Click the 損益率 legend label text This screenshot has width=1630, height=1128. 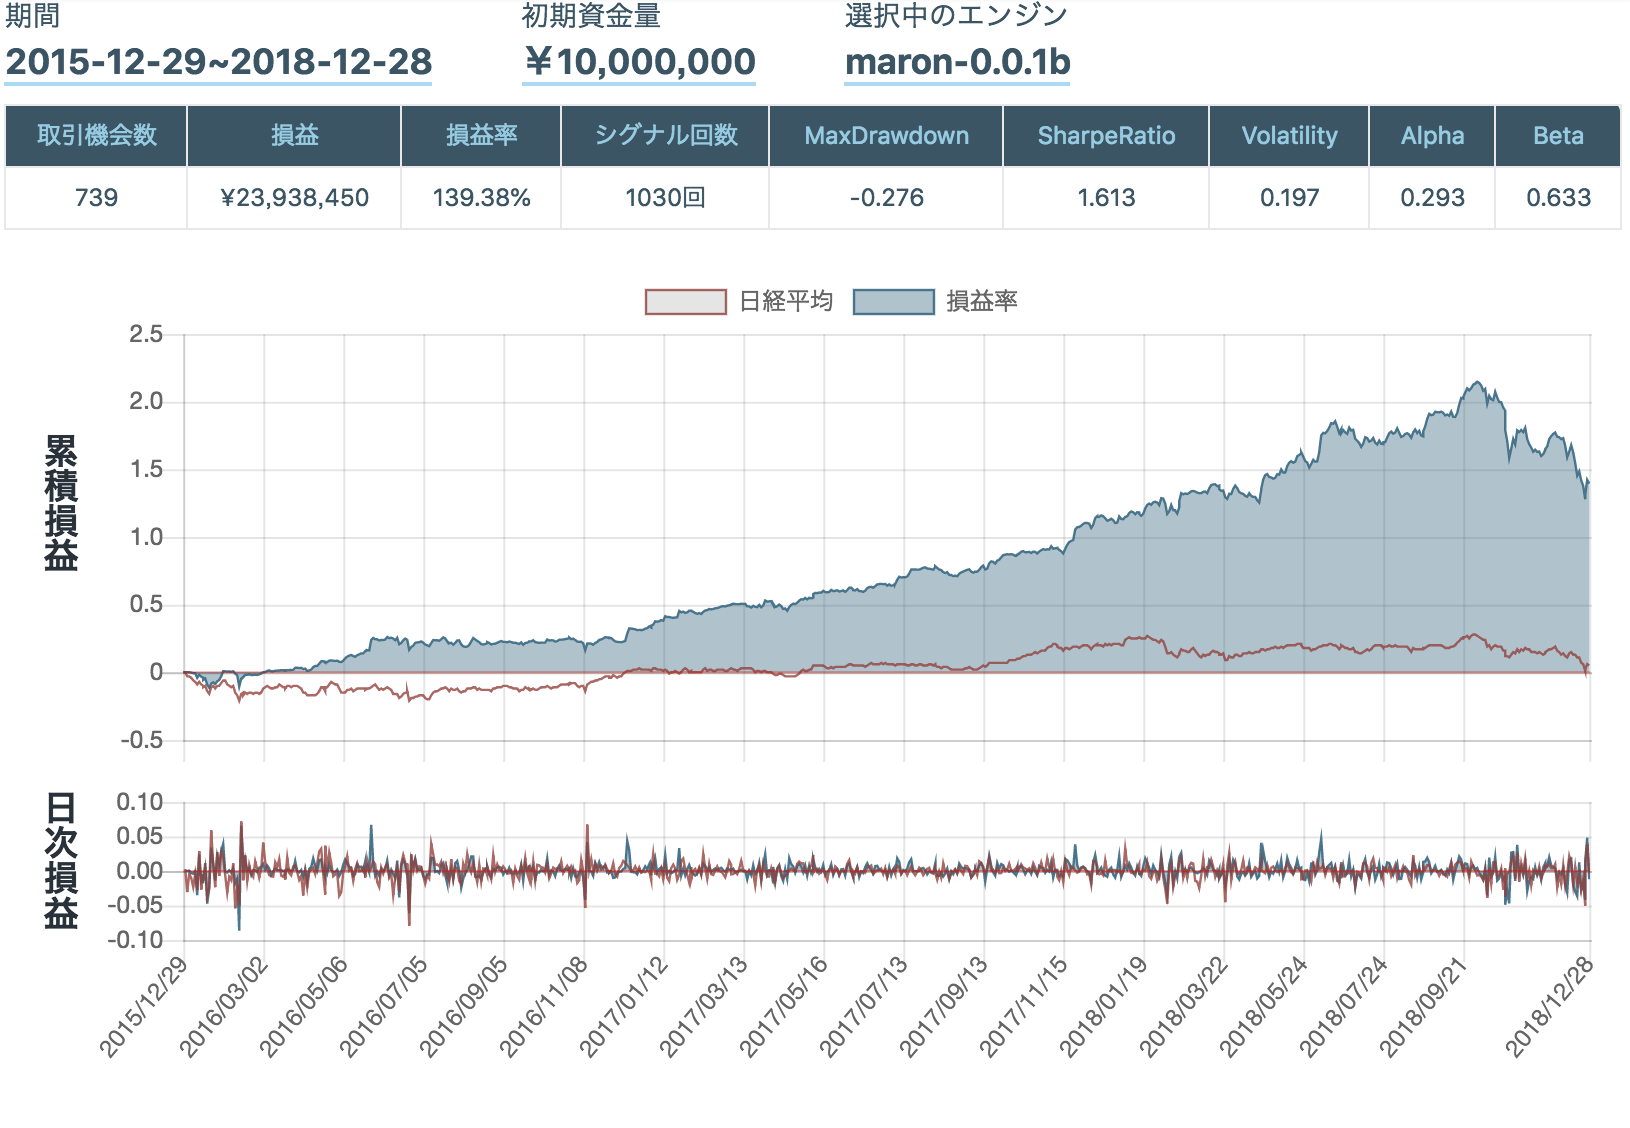coord(982,301)
